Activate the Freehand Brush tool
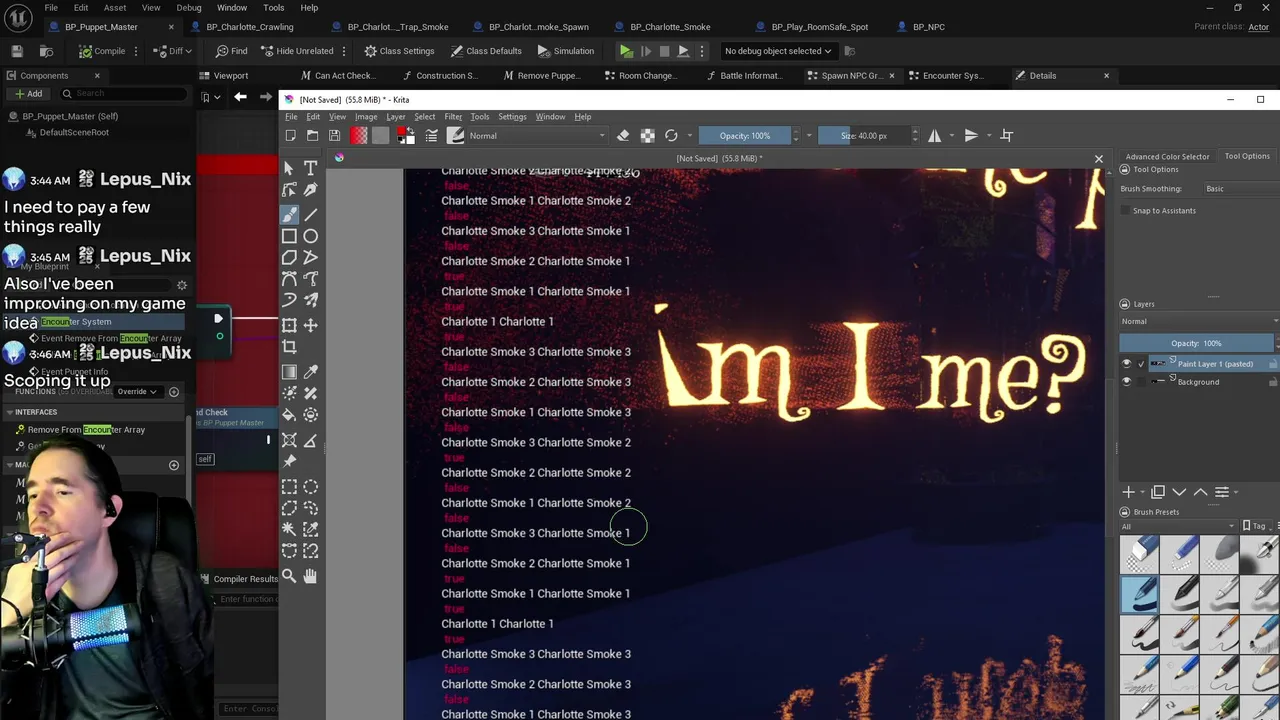This screenshot has height=720, width=1280. [x=289, y=214]
